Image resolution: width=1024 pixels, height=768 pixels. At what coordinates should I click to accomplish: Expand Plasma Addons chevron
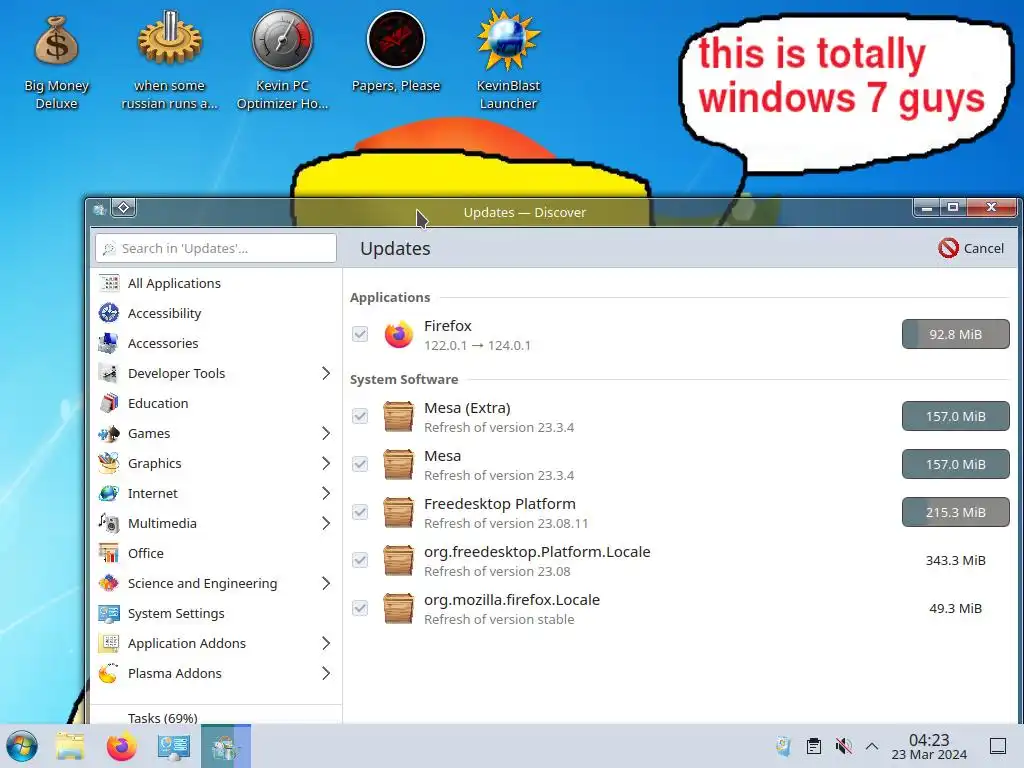tap(326, 674)
